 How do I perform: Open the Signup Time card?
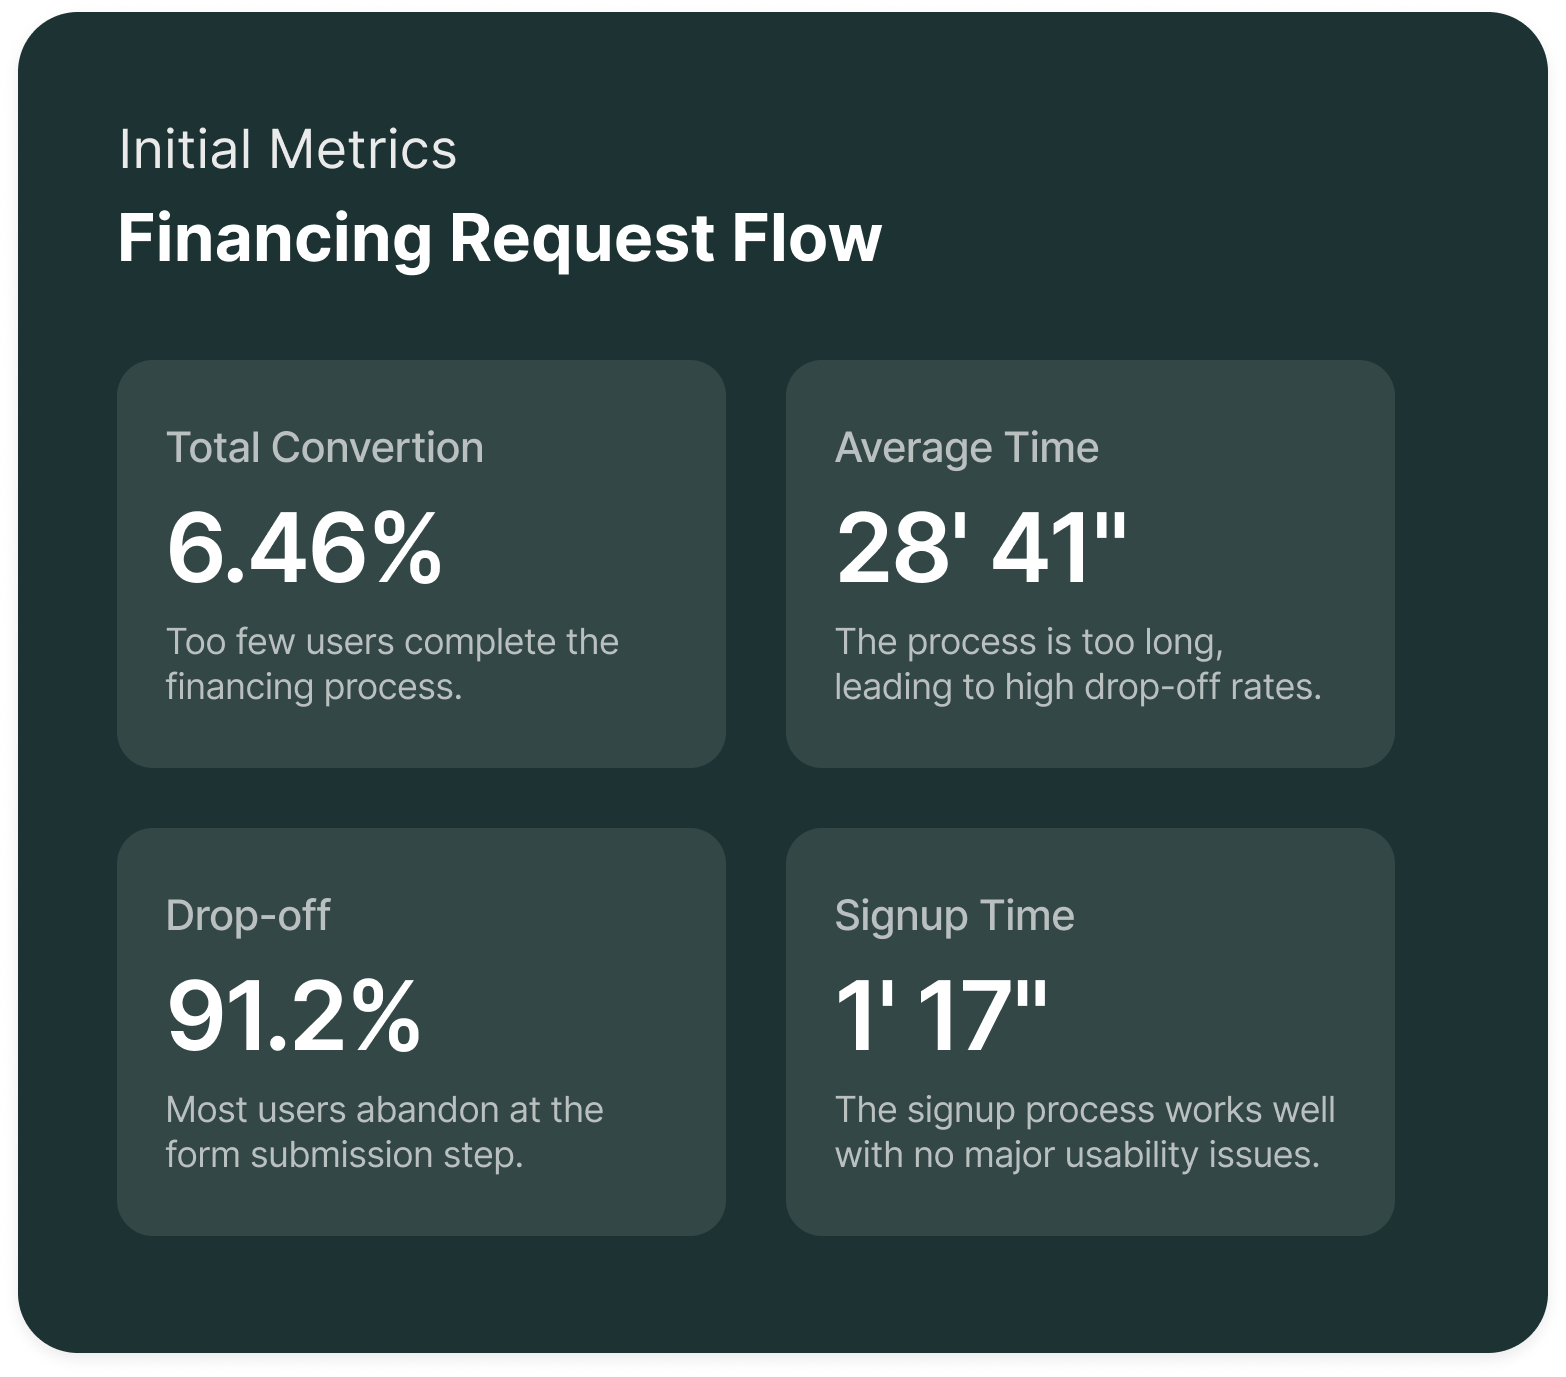coord(1090,1032)
